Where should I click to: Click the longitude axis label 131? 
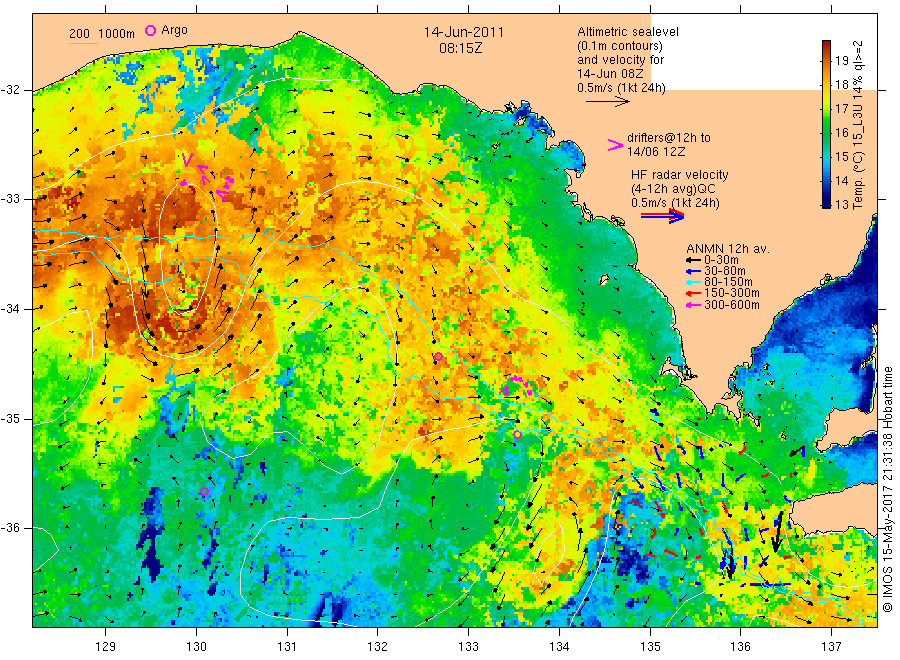click(287, 647)
